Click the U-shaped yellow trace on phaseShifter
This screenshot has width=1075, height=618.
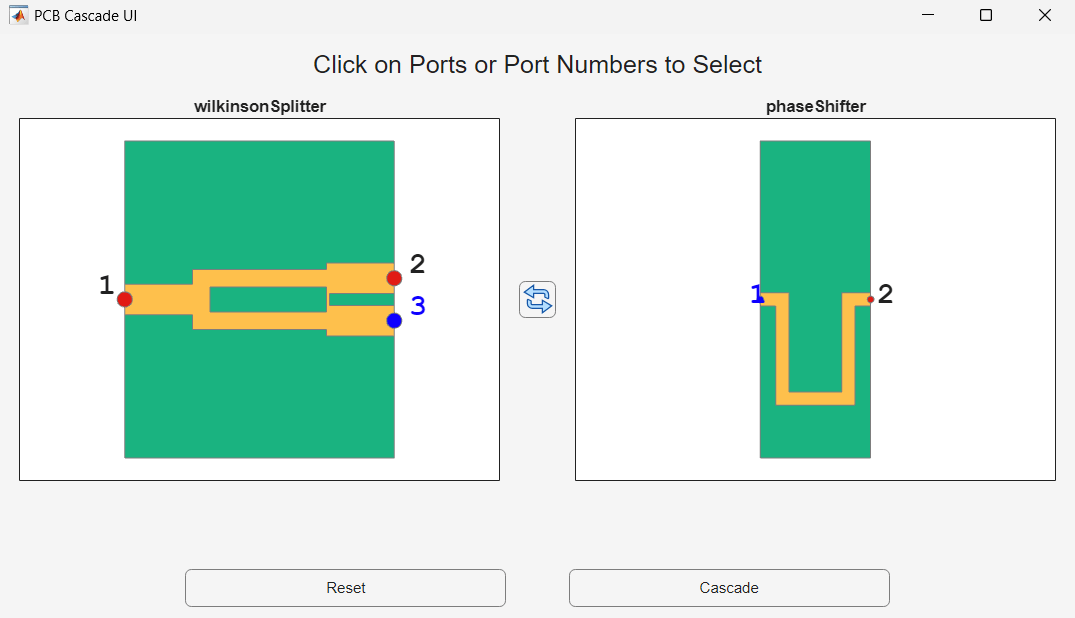(x=815, y=398)
